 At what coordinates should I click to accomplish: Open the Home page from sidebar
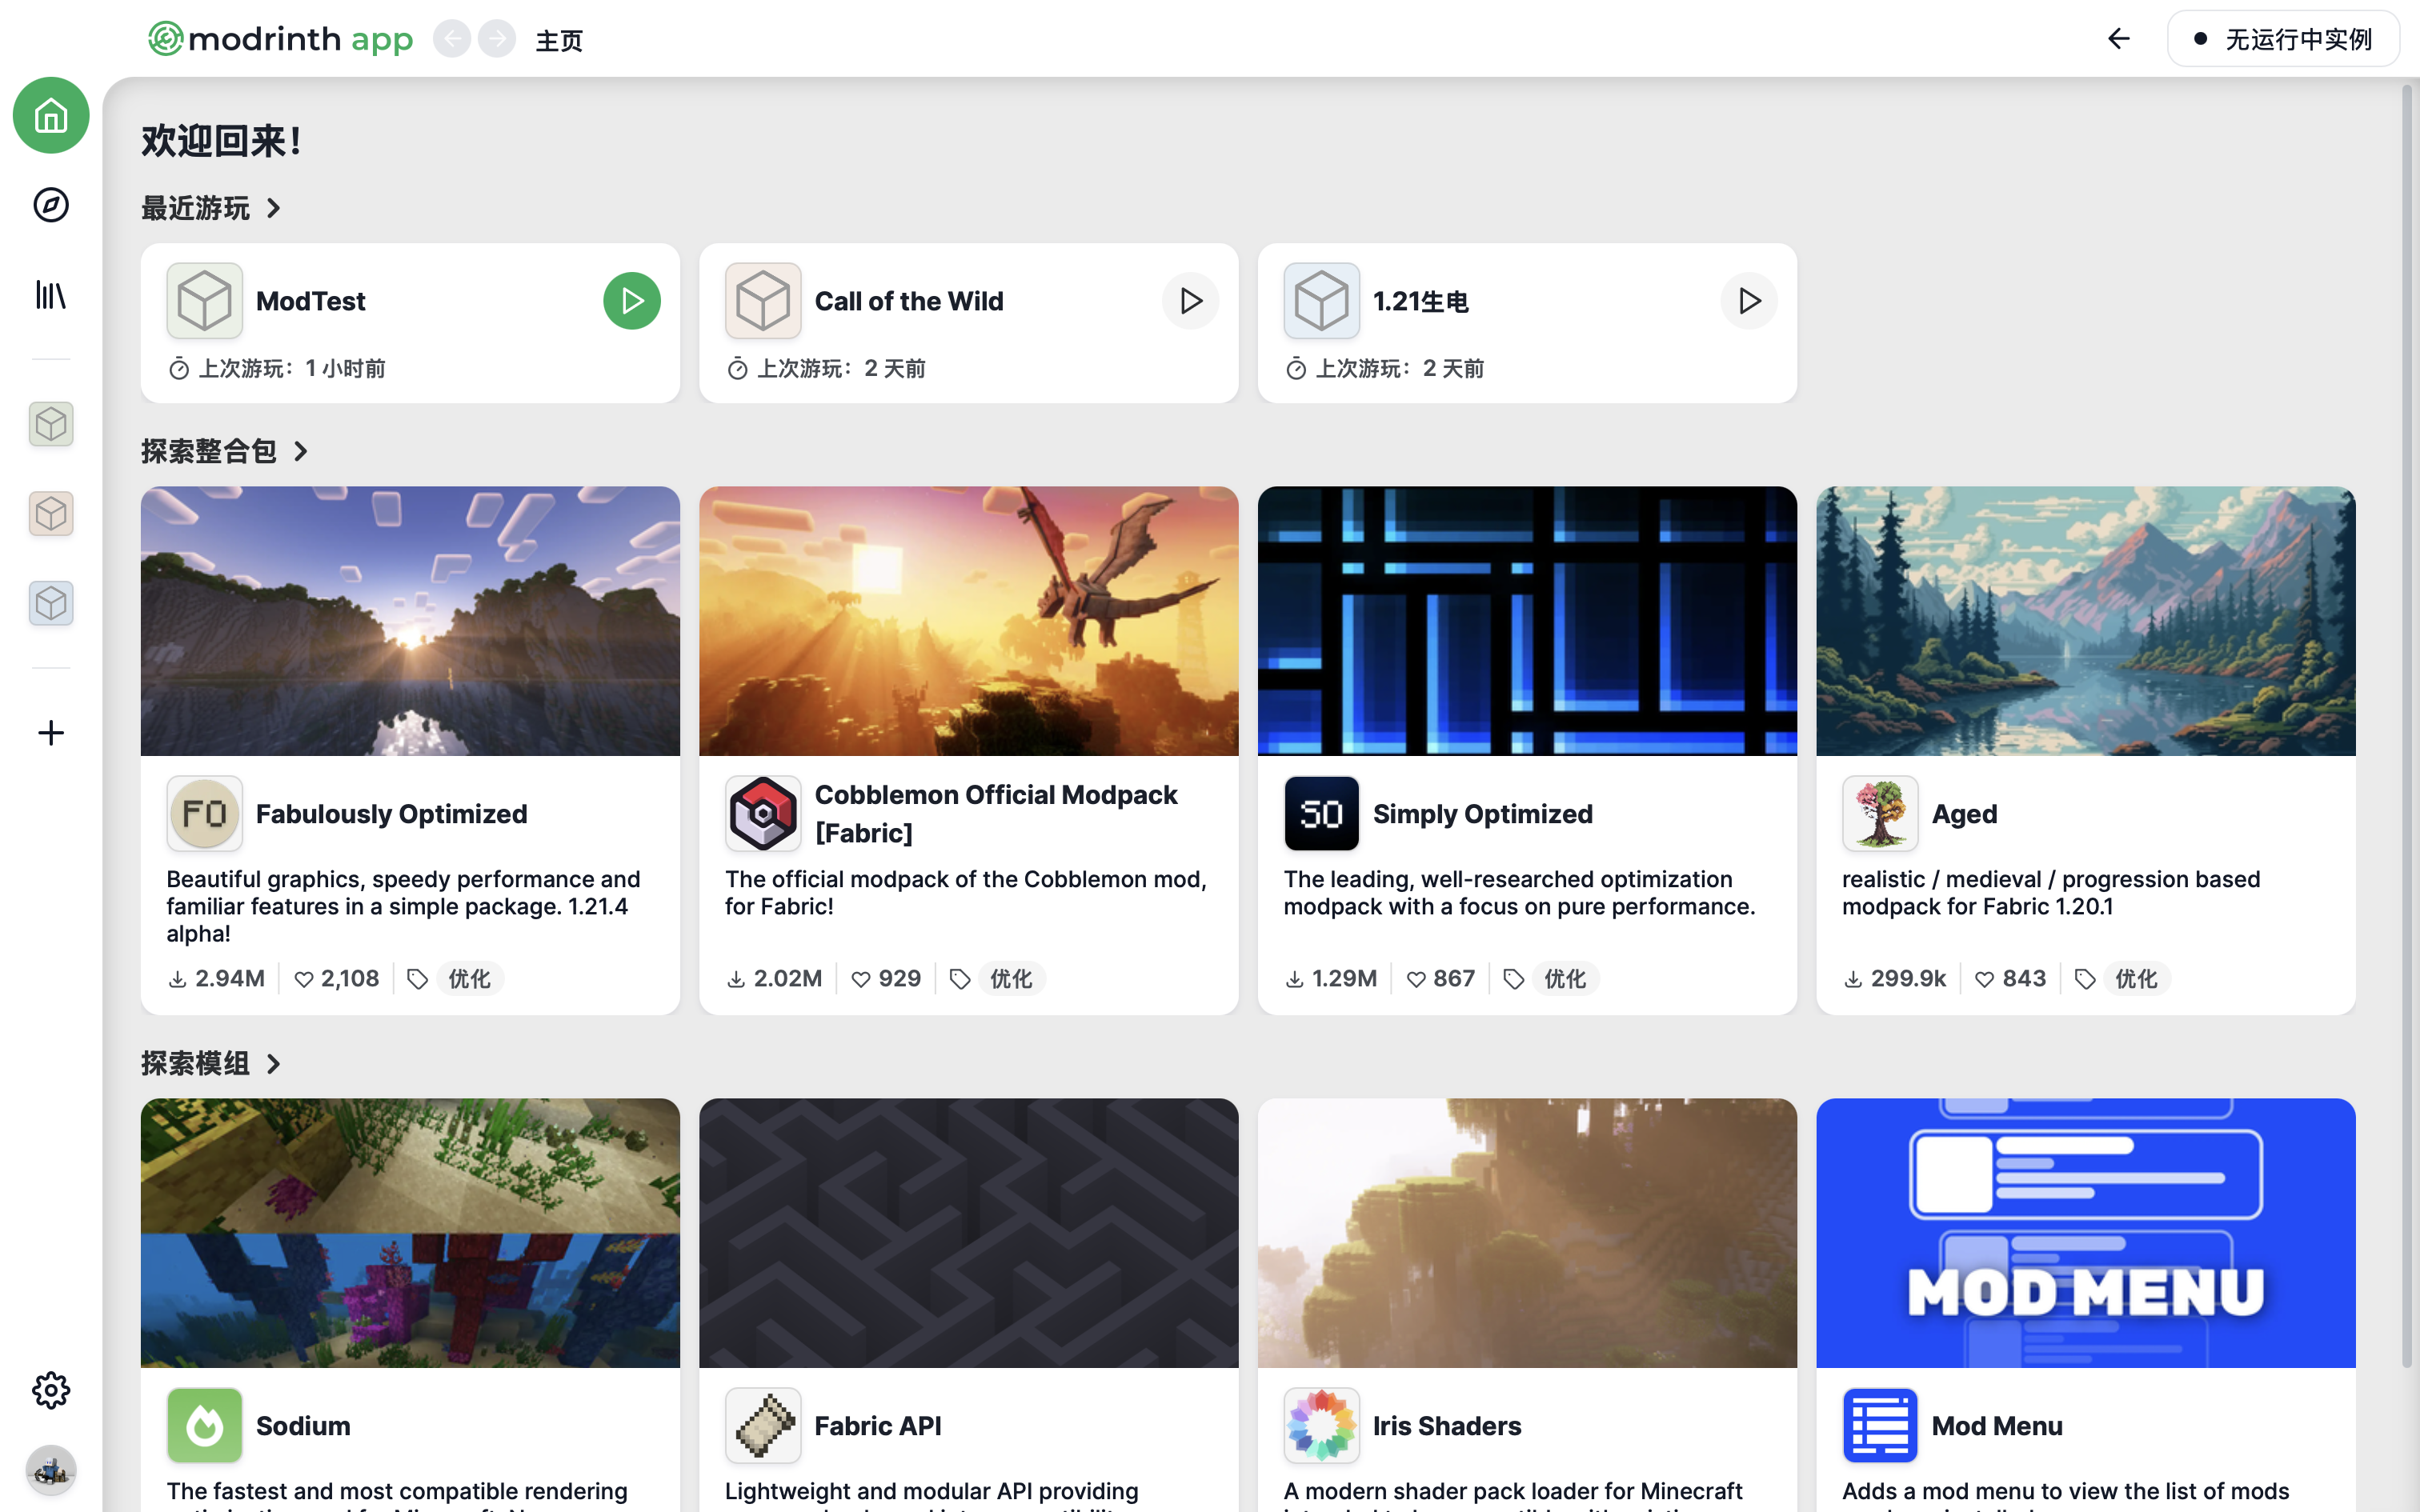pos(51,115)
